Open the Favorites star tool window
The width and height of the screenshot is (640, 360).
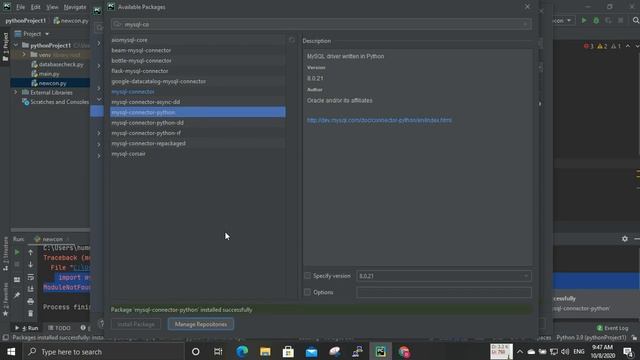point(5,300)
